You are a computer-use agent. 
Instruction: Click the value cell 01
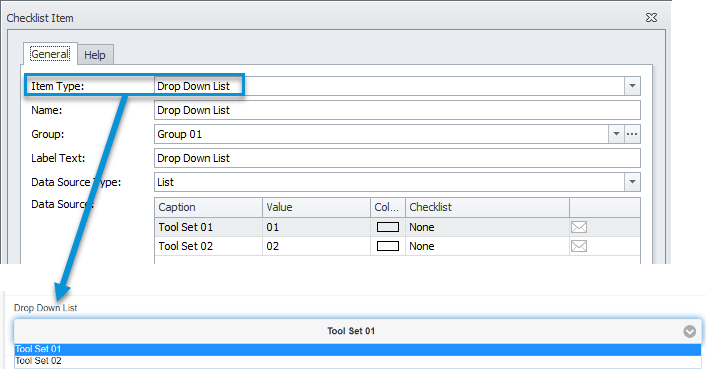[317, 227]
